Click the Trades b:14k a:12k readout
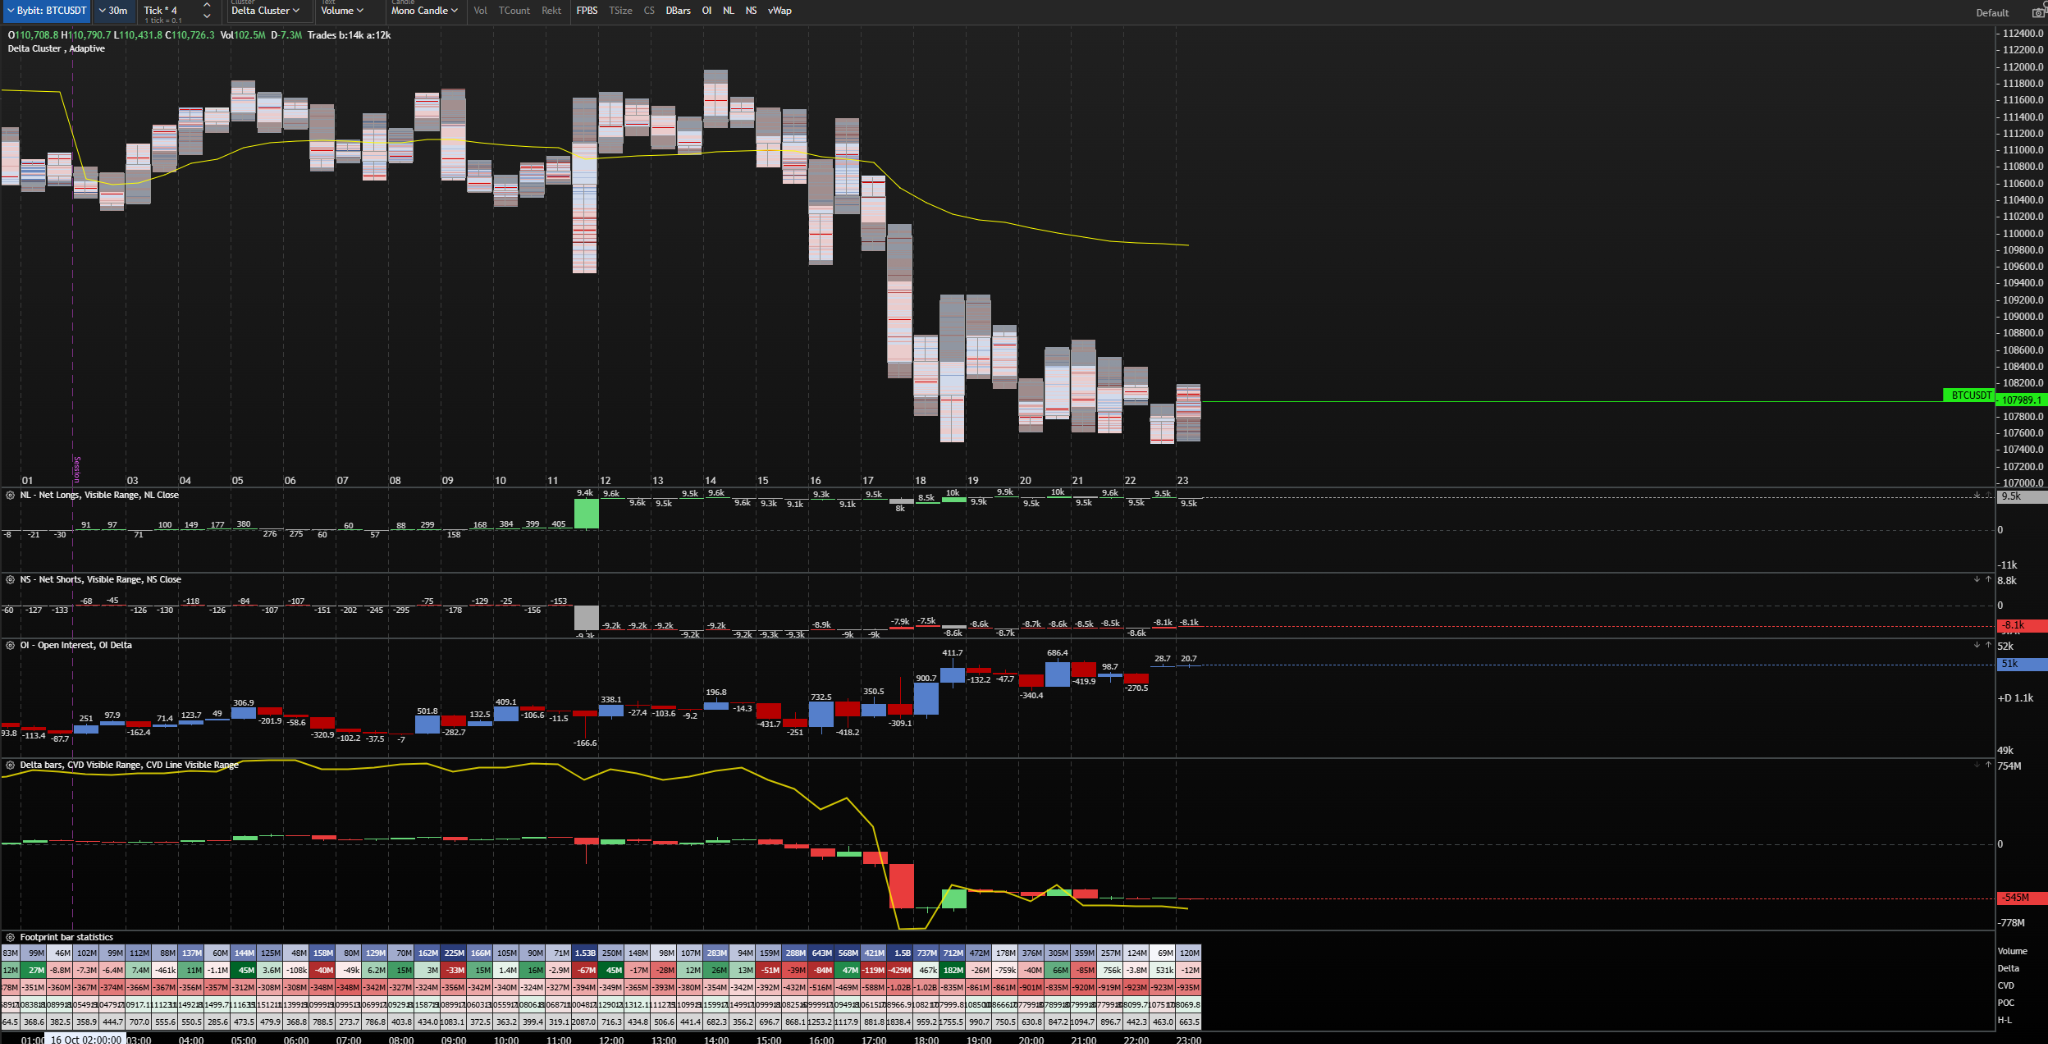The height and width of the screenshot is (1044, 2048). pos(349,35)
